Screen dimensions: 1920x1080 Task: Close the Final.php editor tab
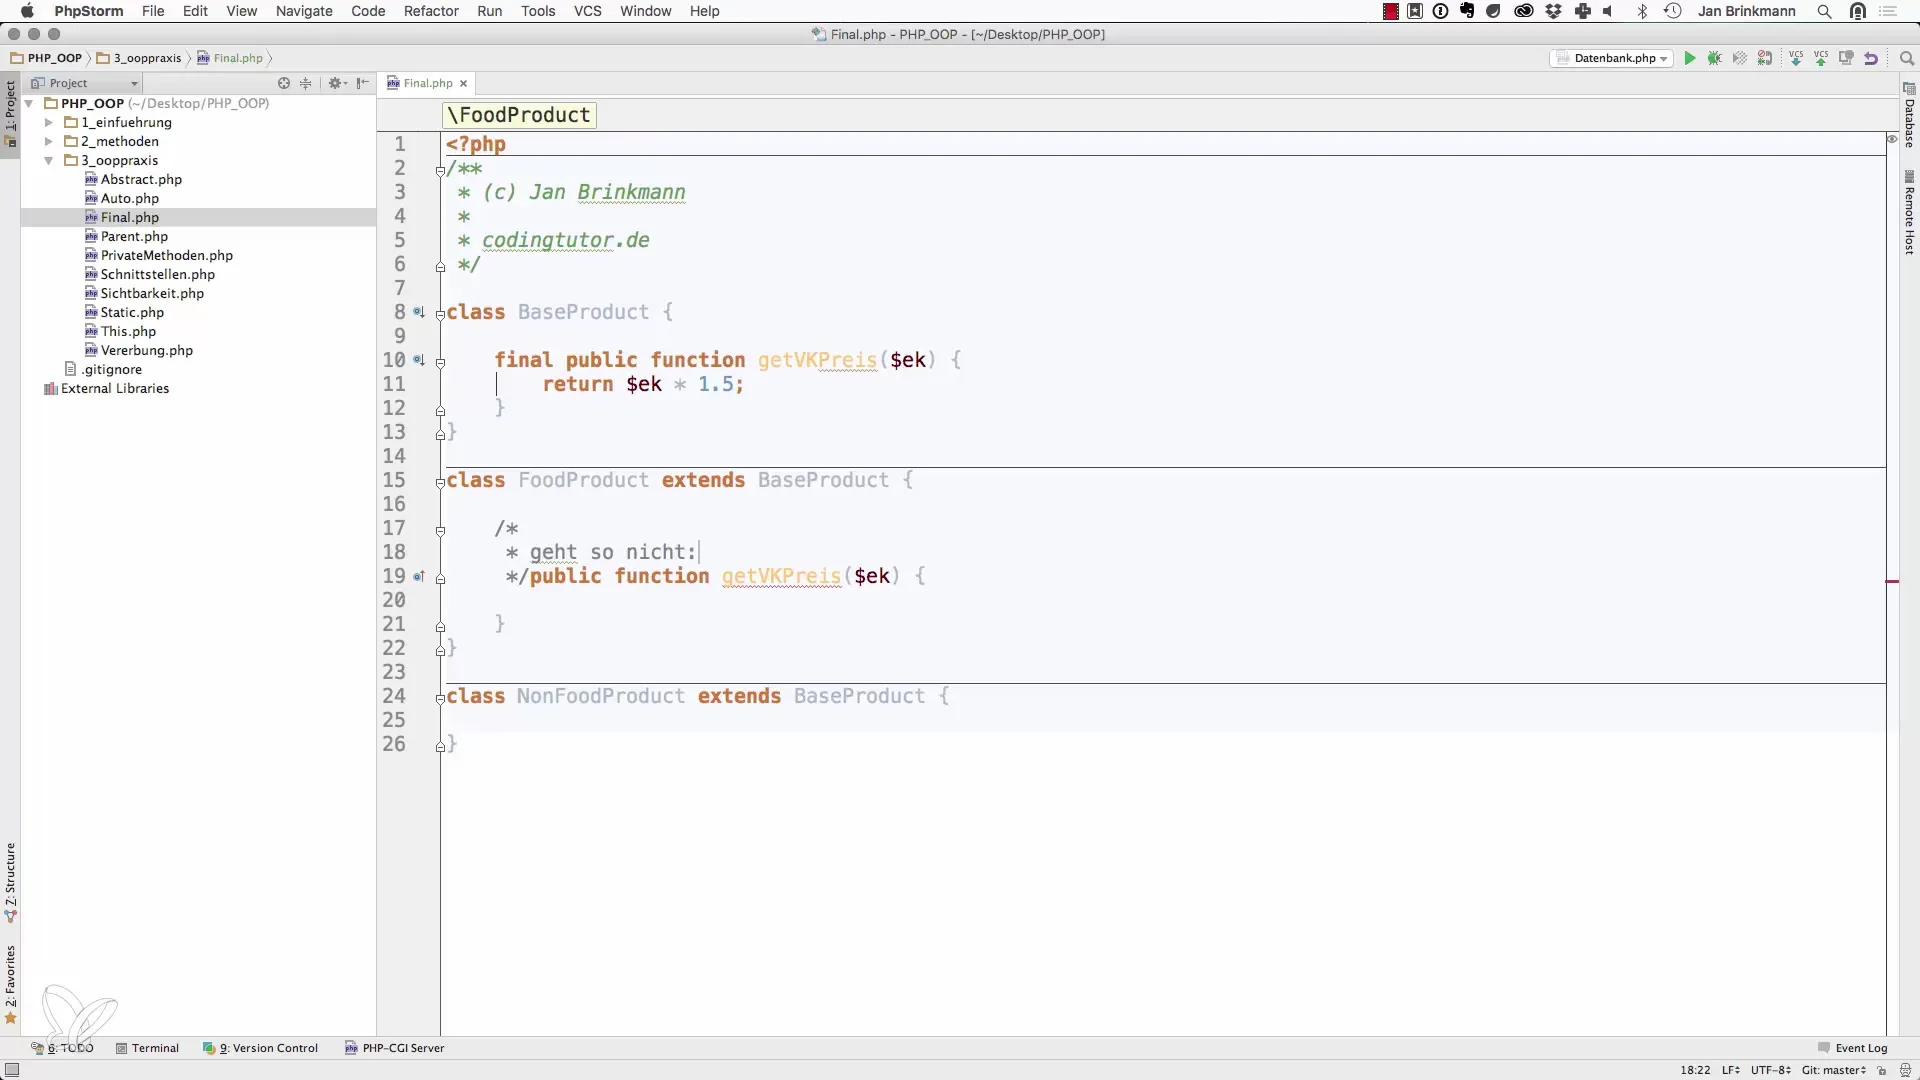point(463,83)
